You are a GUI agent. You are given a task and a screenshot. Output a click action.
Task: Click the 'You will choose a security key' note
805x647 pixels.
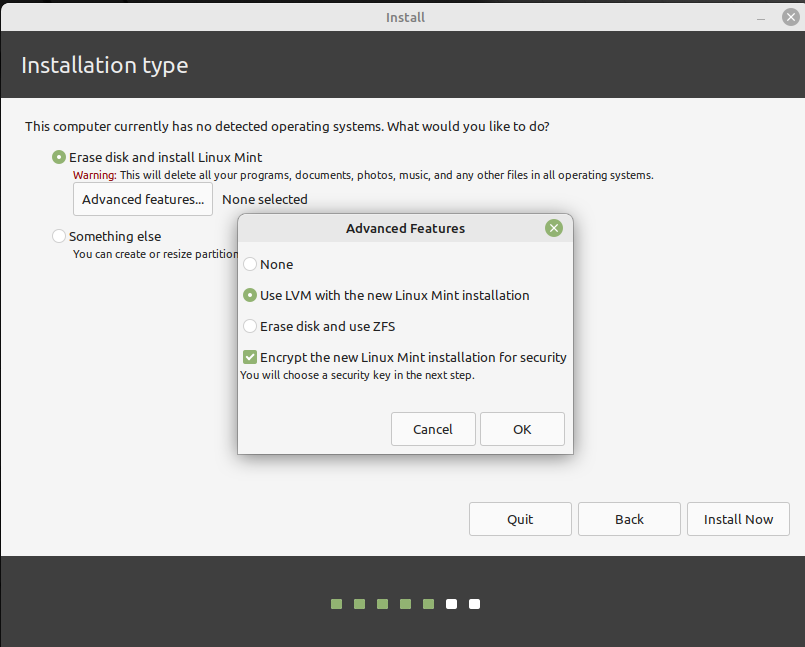click(357, 375)
